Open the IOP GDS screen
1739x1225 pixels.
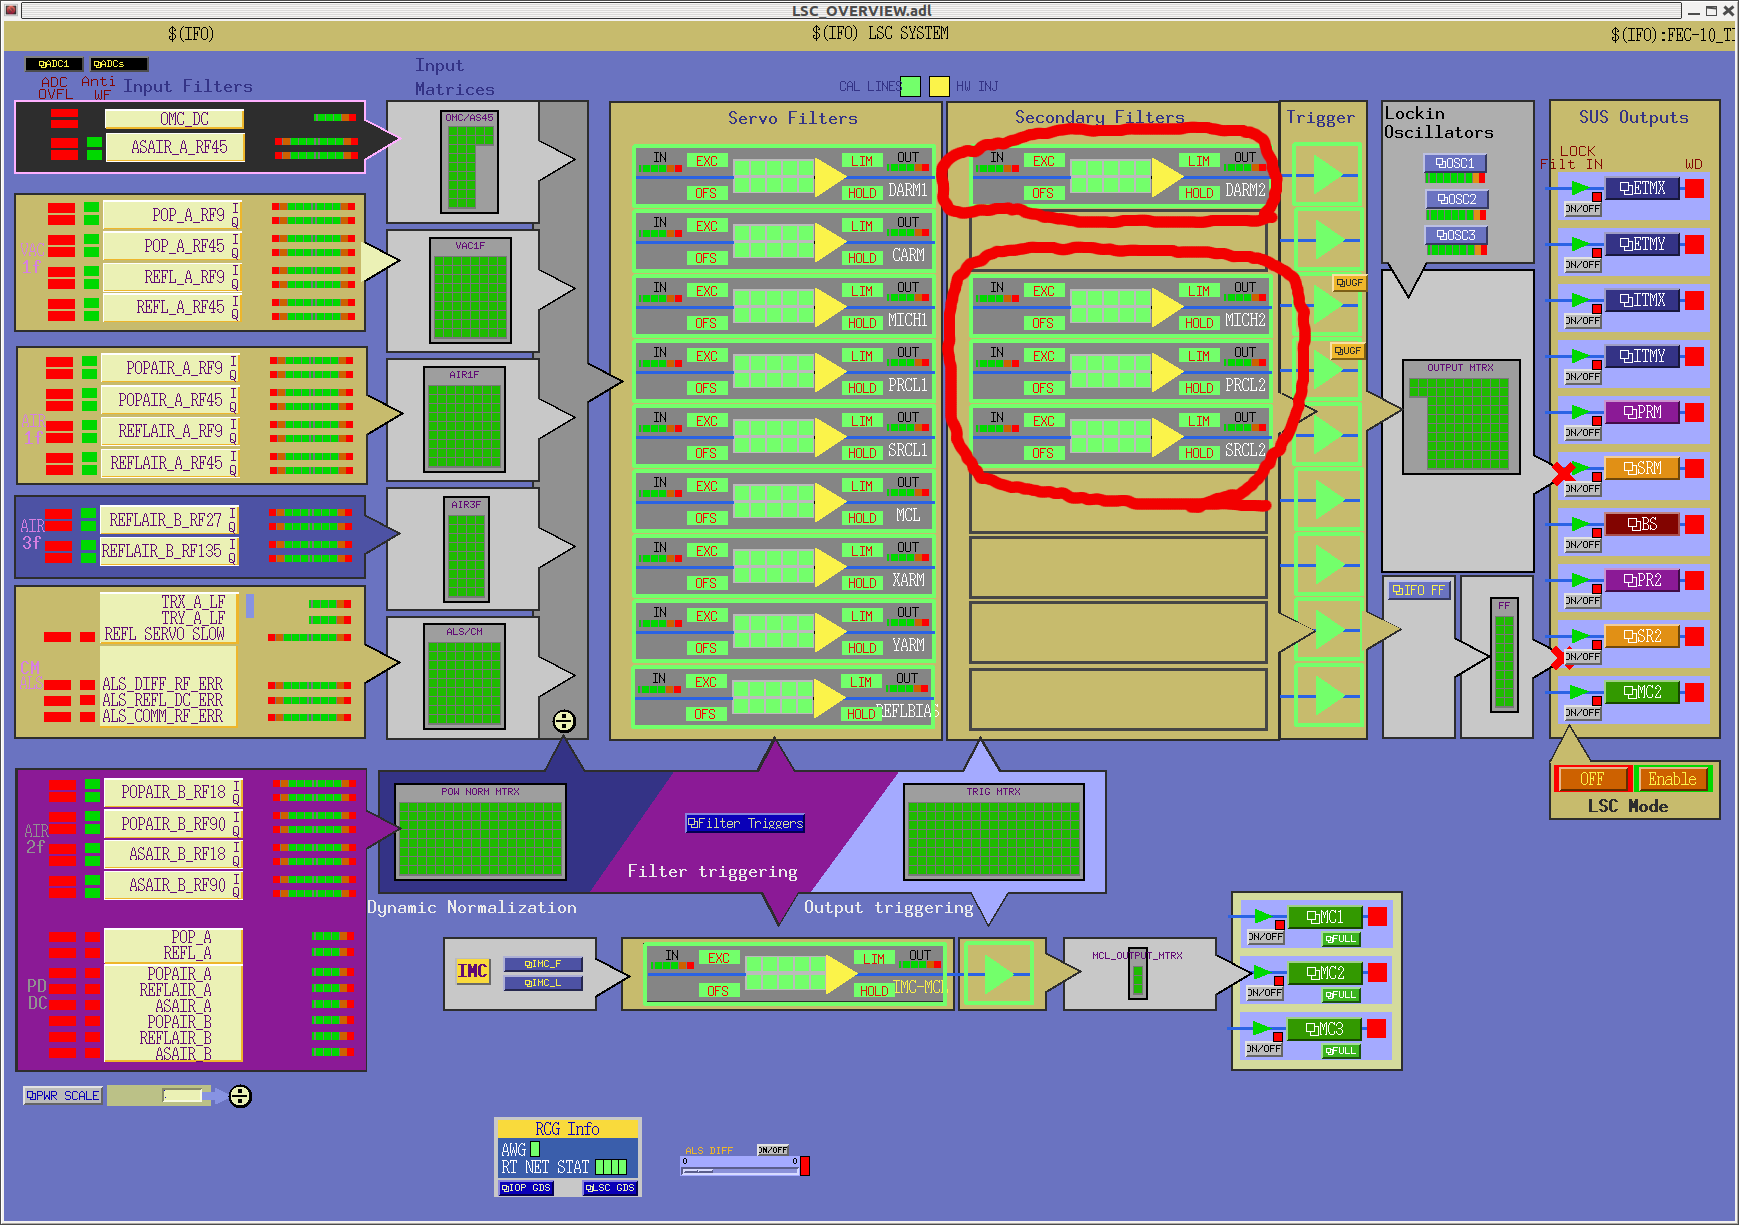(x=526, y=1188)
